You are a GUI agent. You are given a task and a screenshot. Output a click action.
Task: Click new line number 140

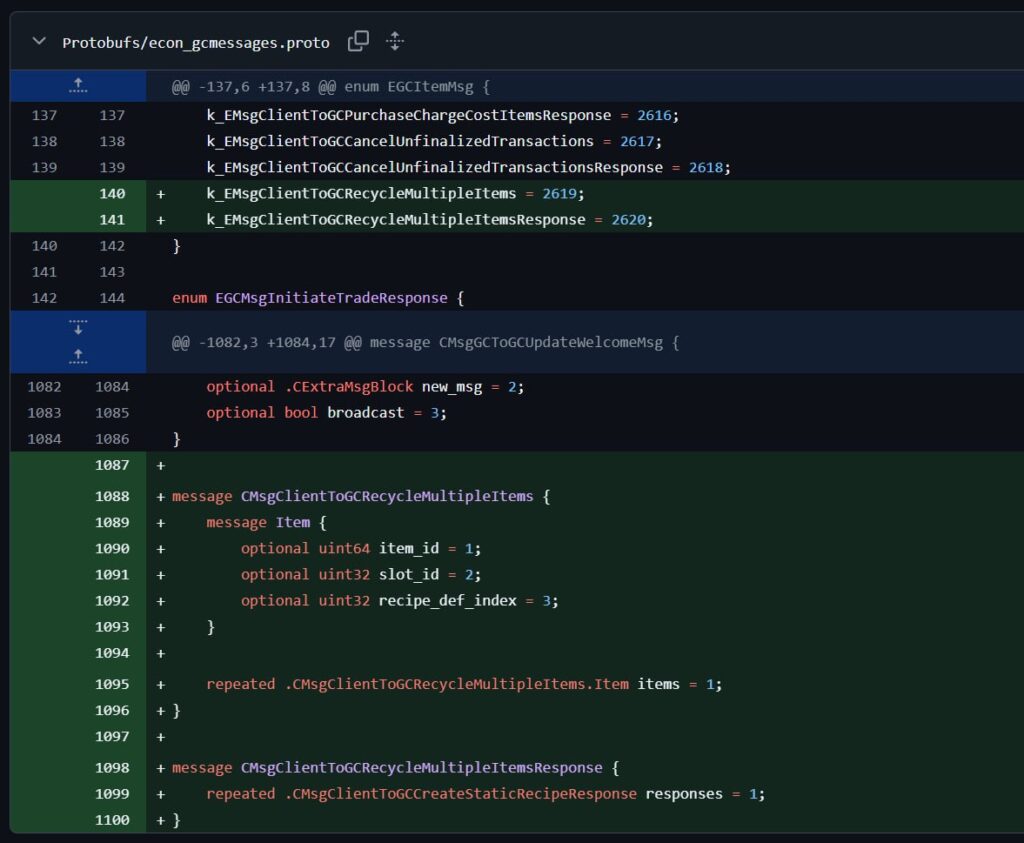click(x=112, y=194)
